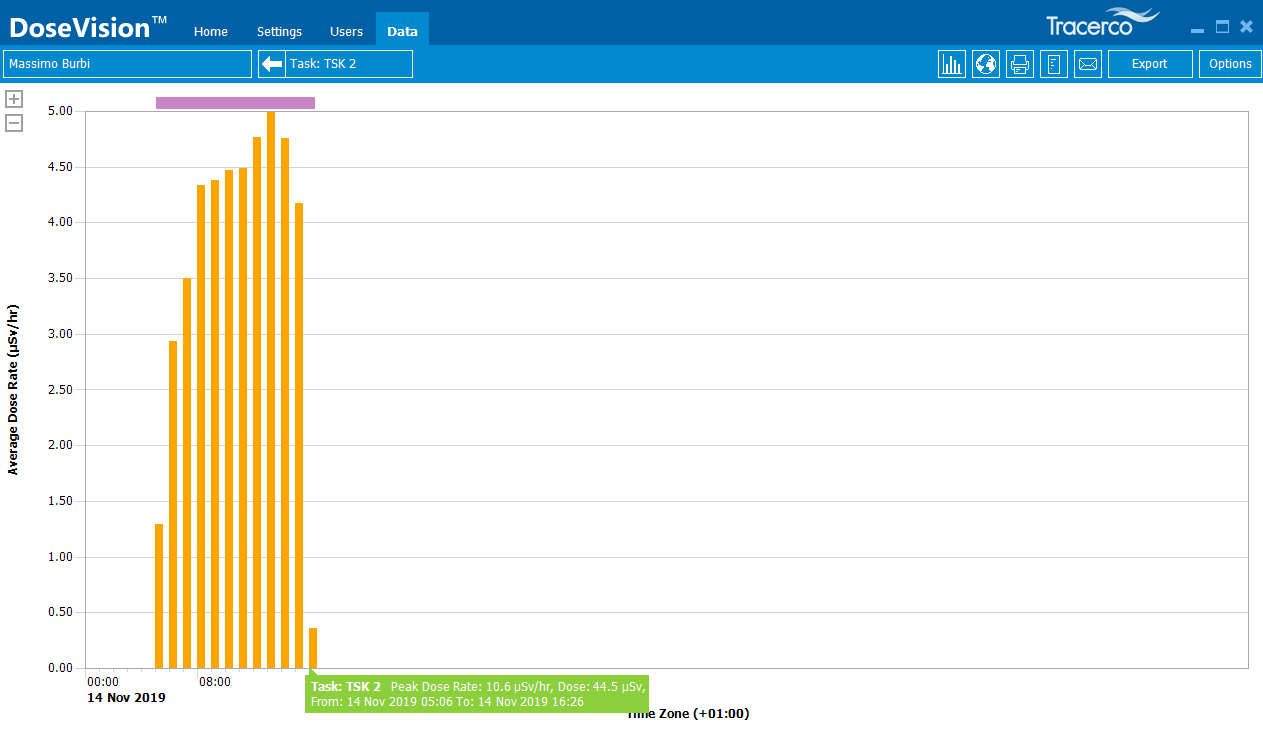Print the chart using the printer icon

(1020, 64)
